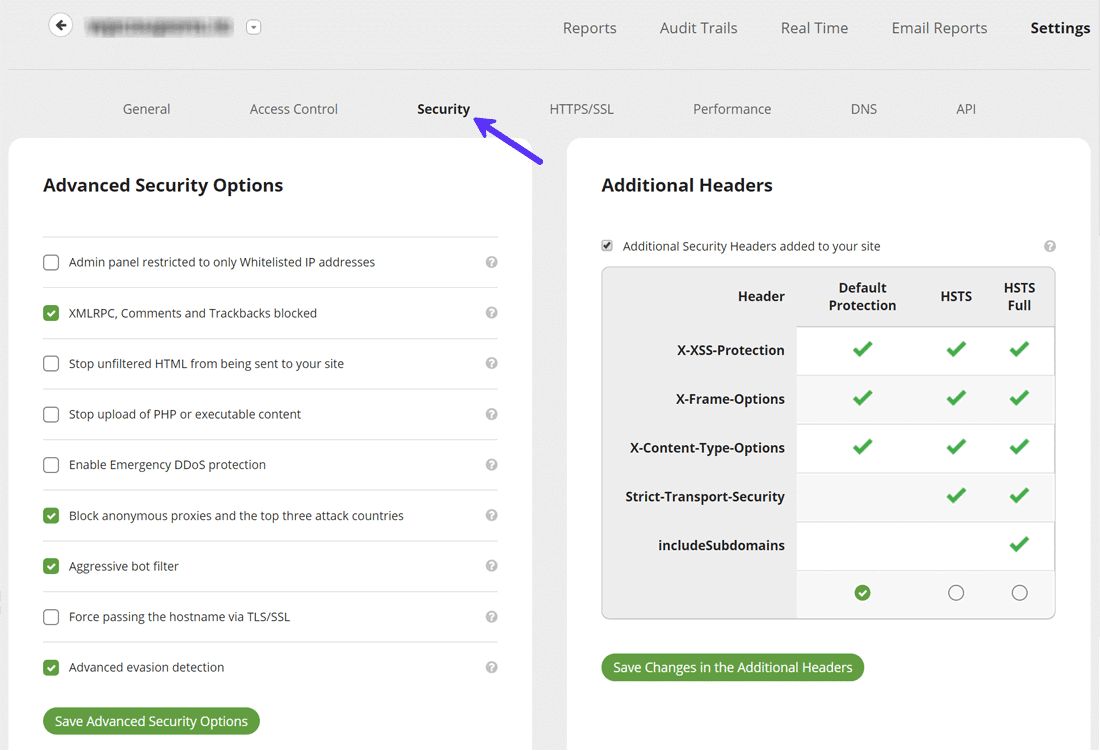Click help icon for Advanced evasion detection
Viewport: 1100px width, 751px height.
491,667
